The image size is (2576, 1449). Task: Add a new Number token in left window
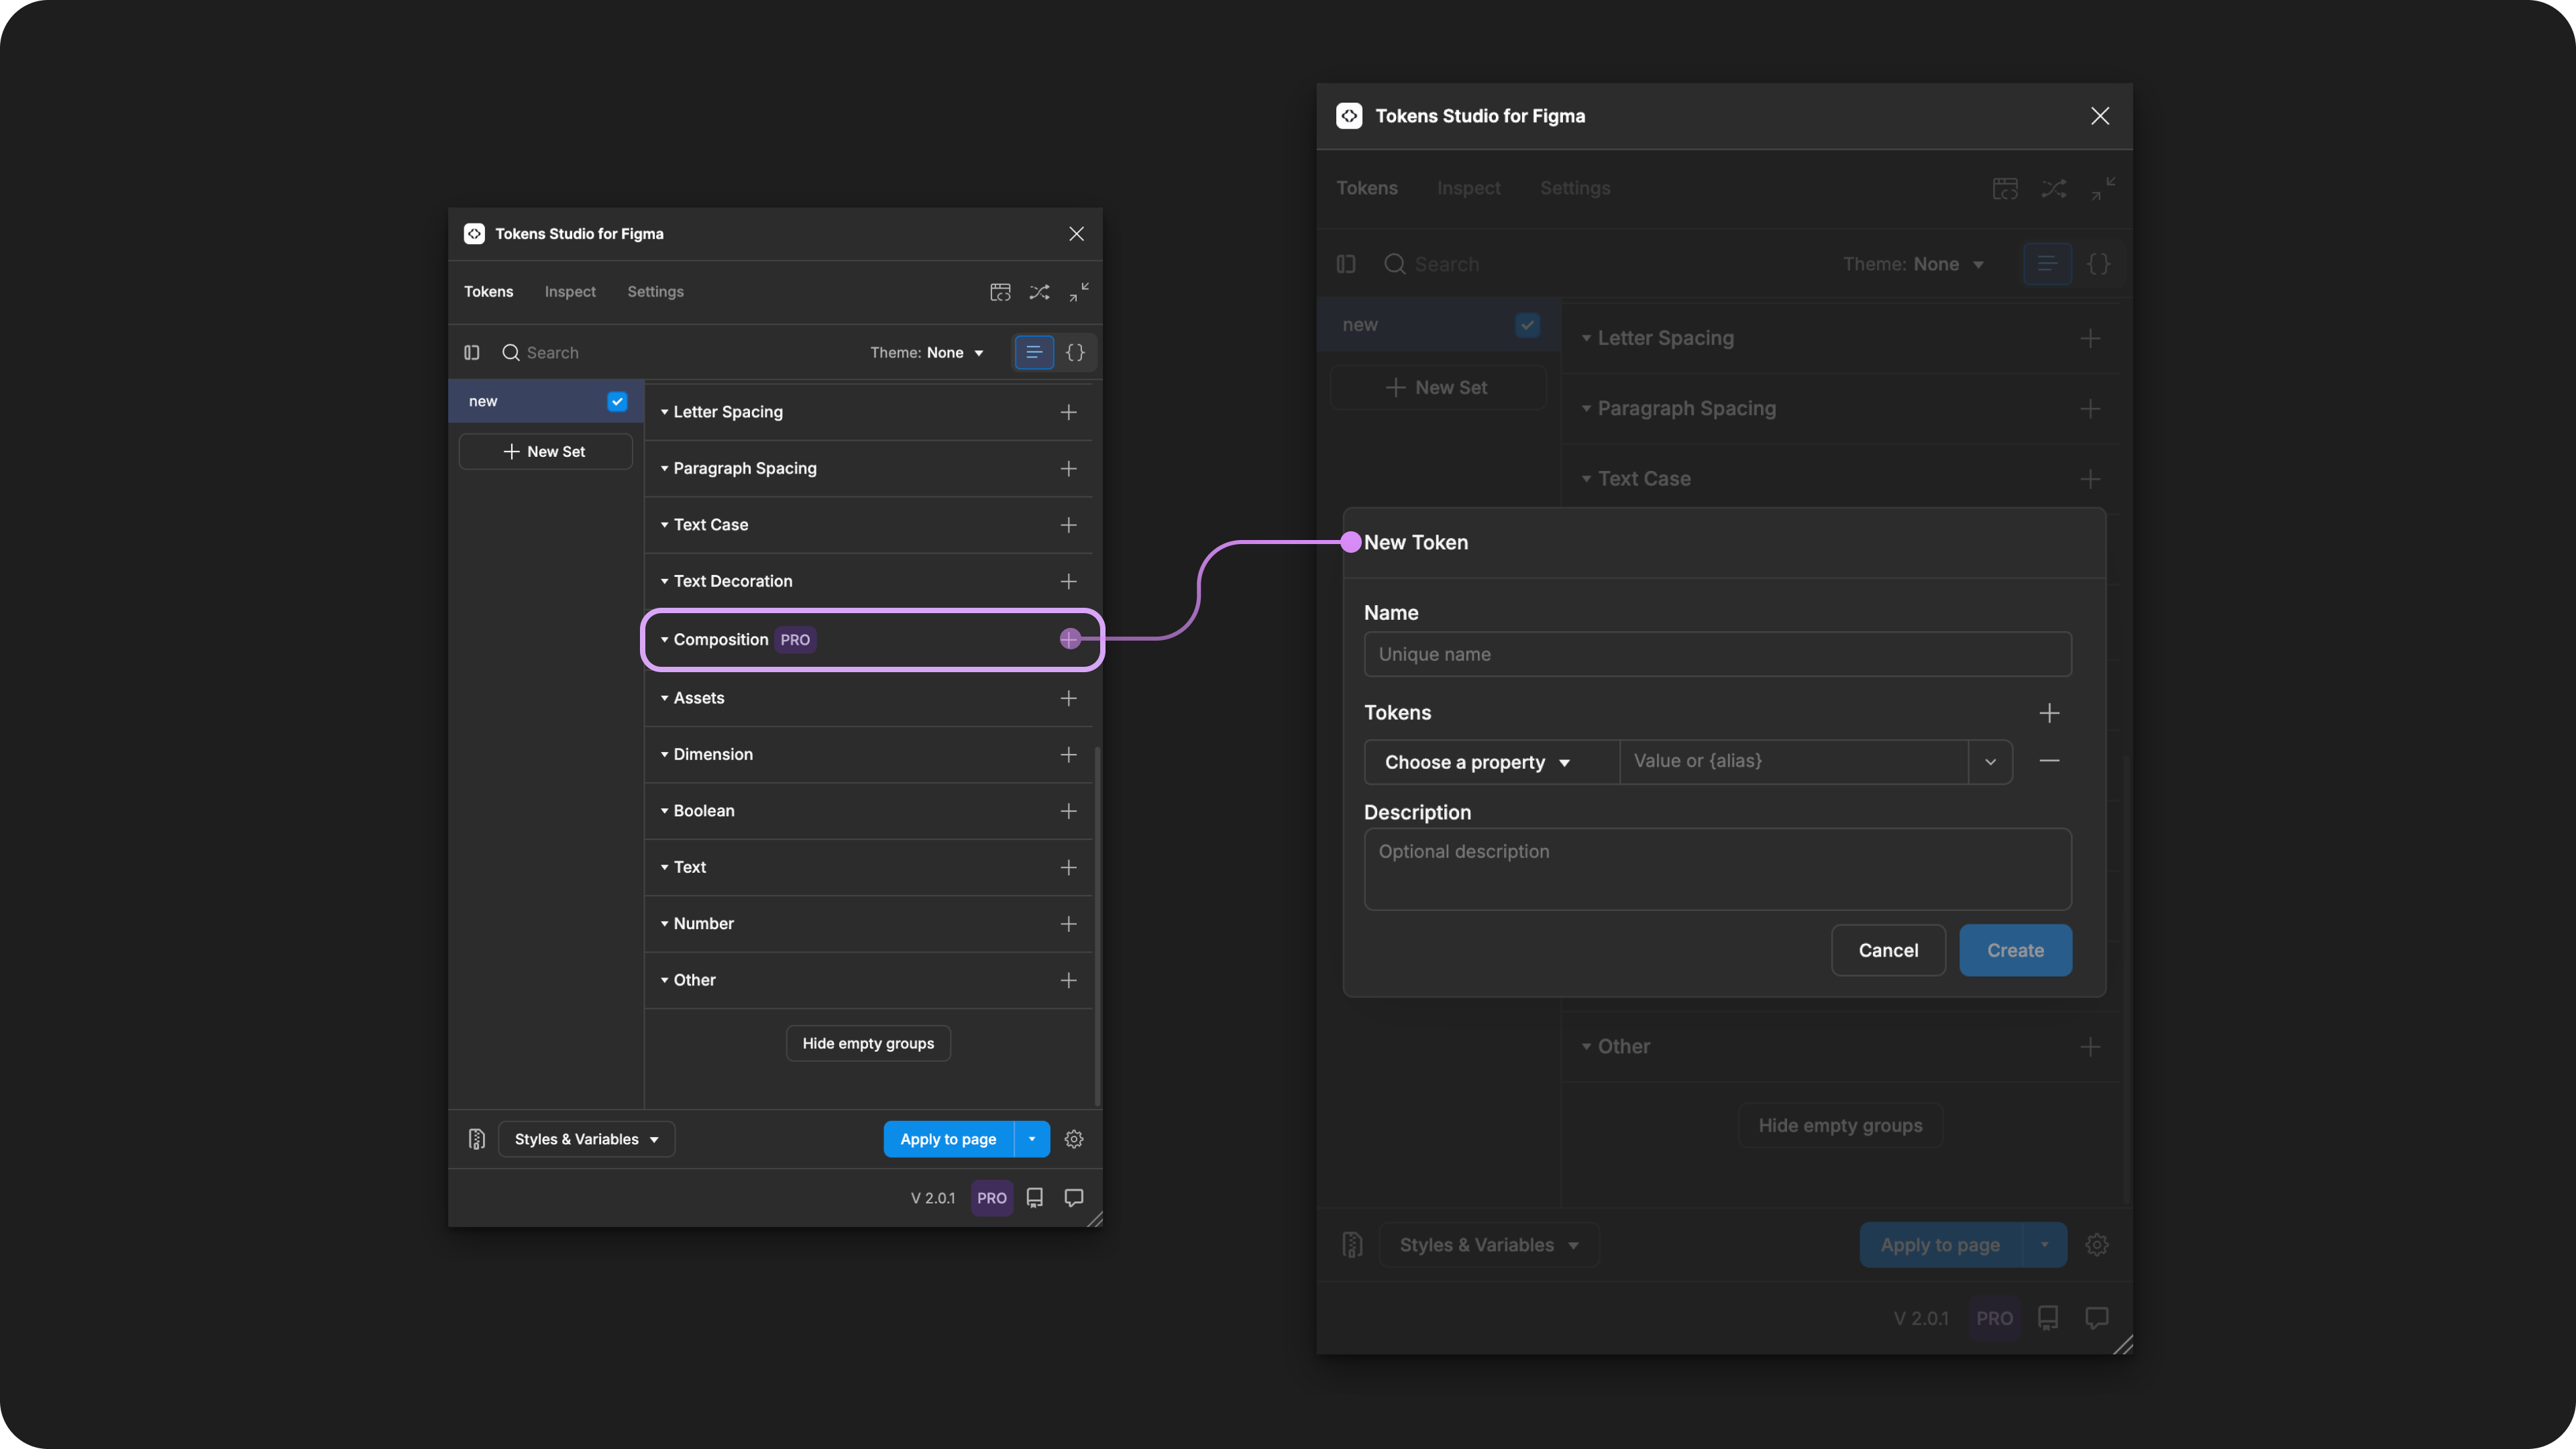(x=1068, y=924)
